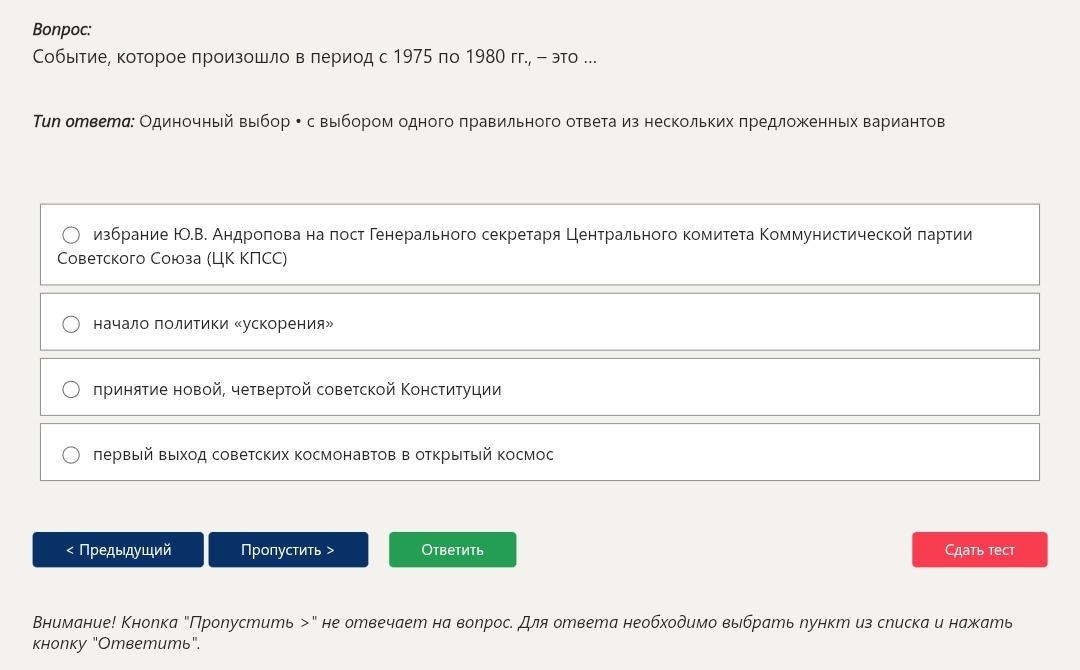Click answer text 'начало политики «ускорения»'
Viewport: 1080px width, 670px height.
[214, 324]
